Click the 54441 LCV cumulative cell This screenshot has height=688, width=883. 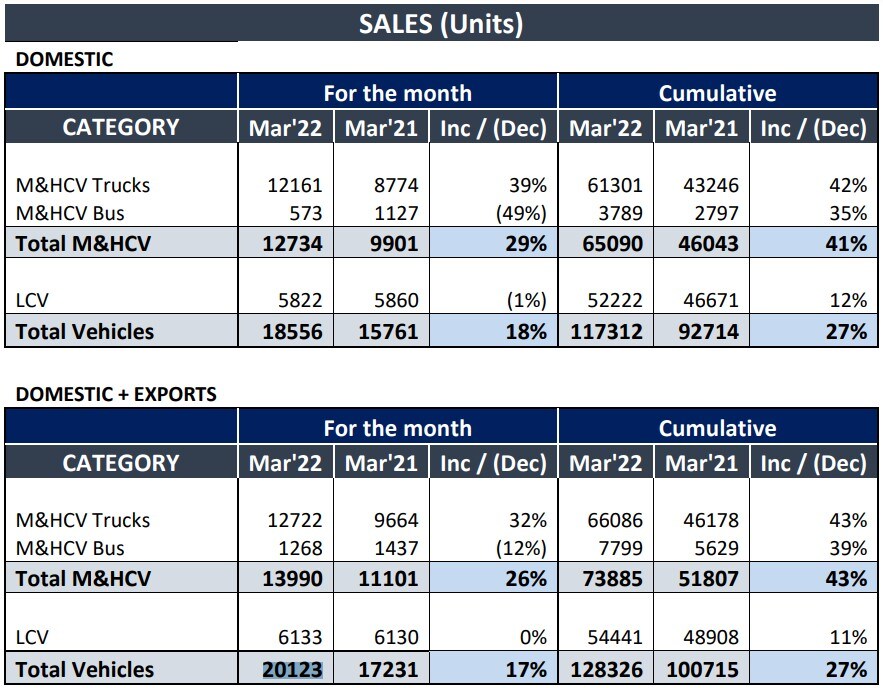pos(613,637)
